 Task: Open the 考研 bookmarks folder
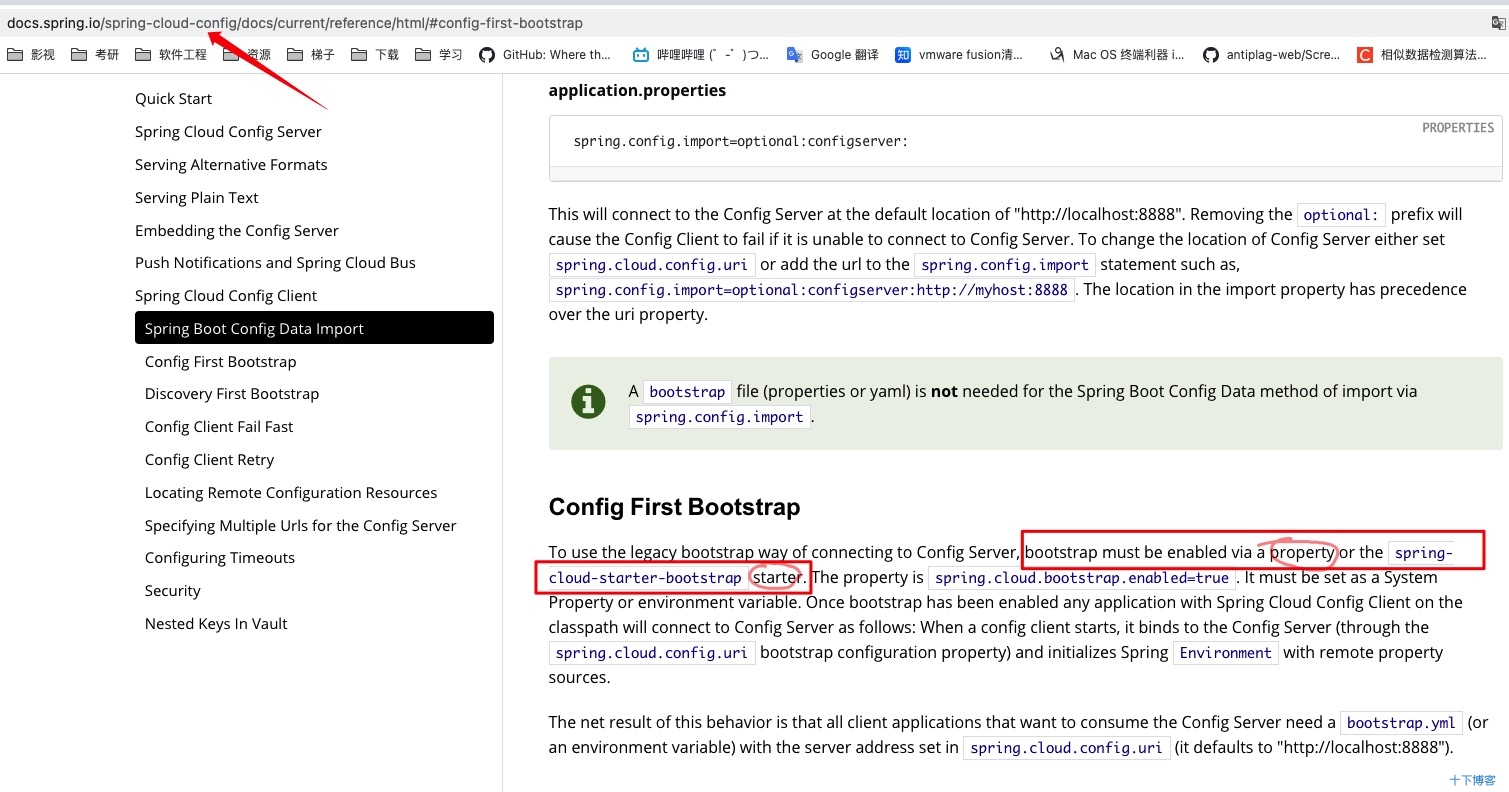pyautogui.click(x=96, y=55)
